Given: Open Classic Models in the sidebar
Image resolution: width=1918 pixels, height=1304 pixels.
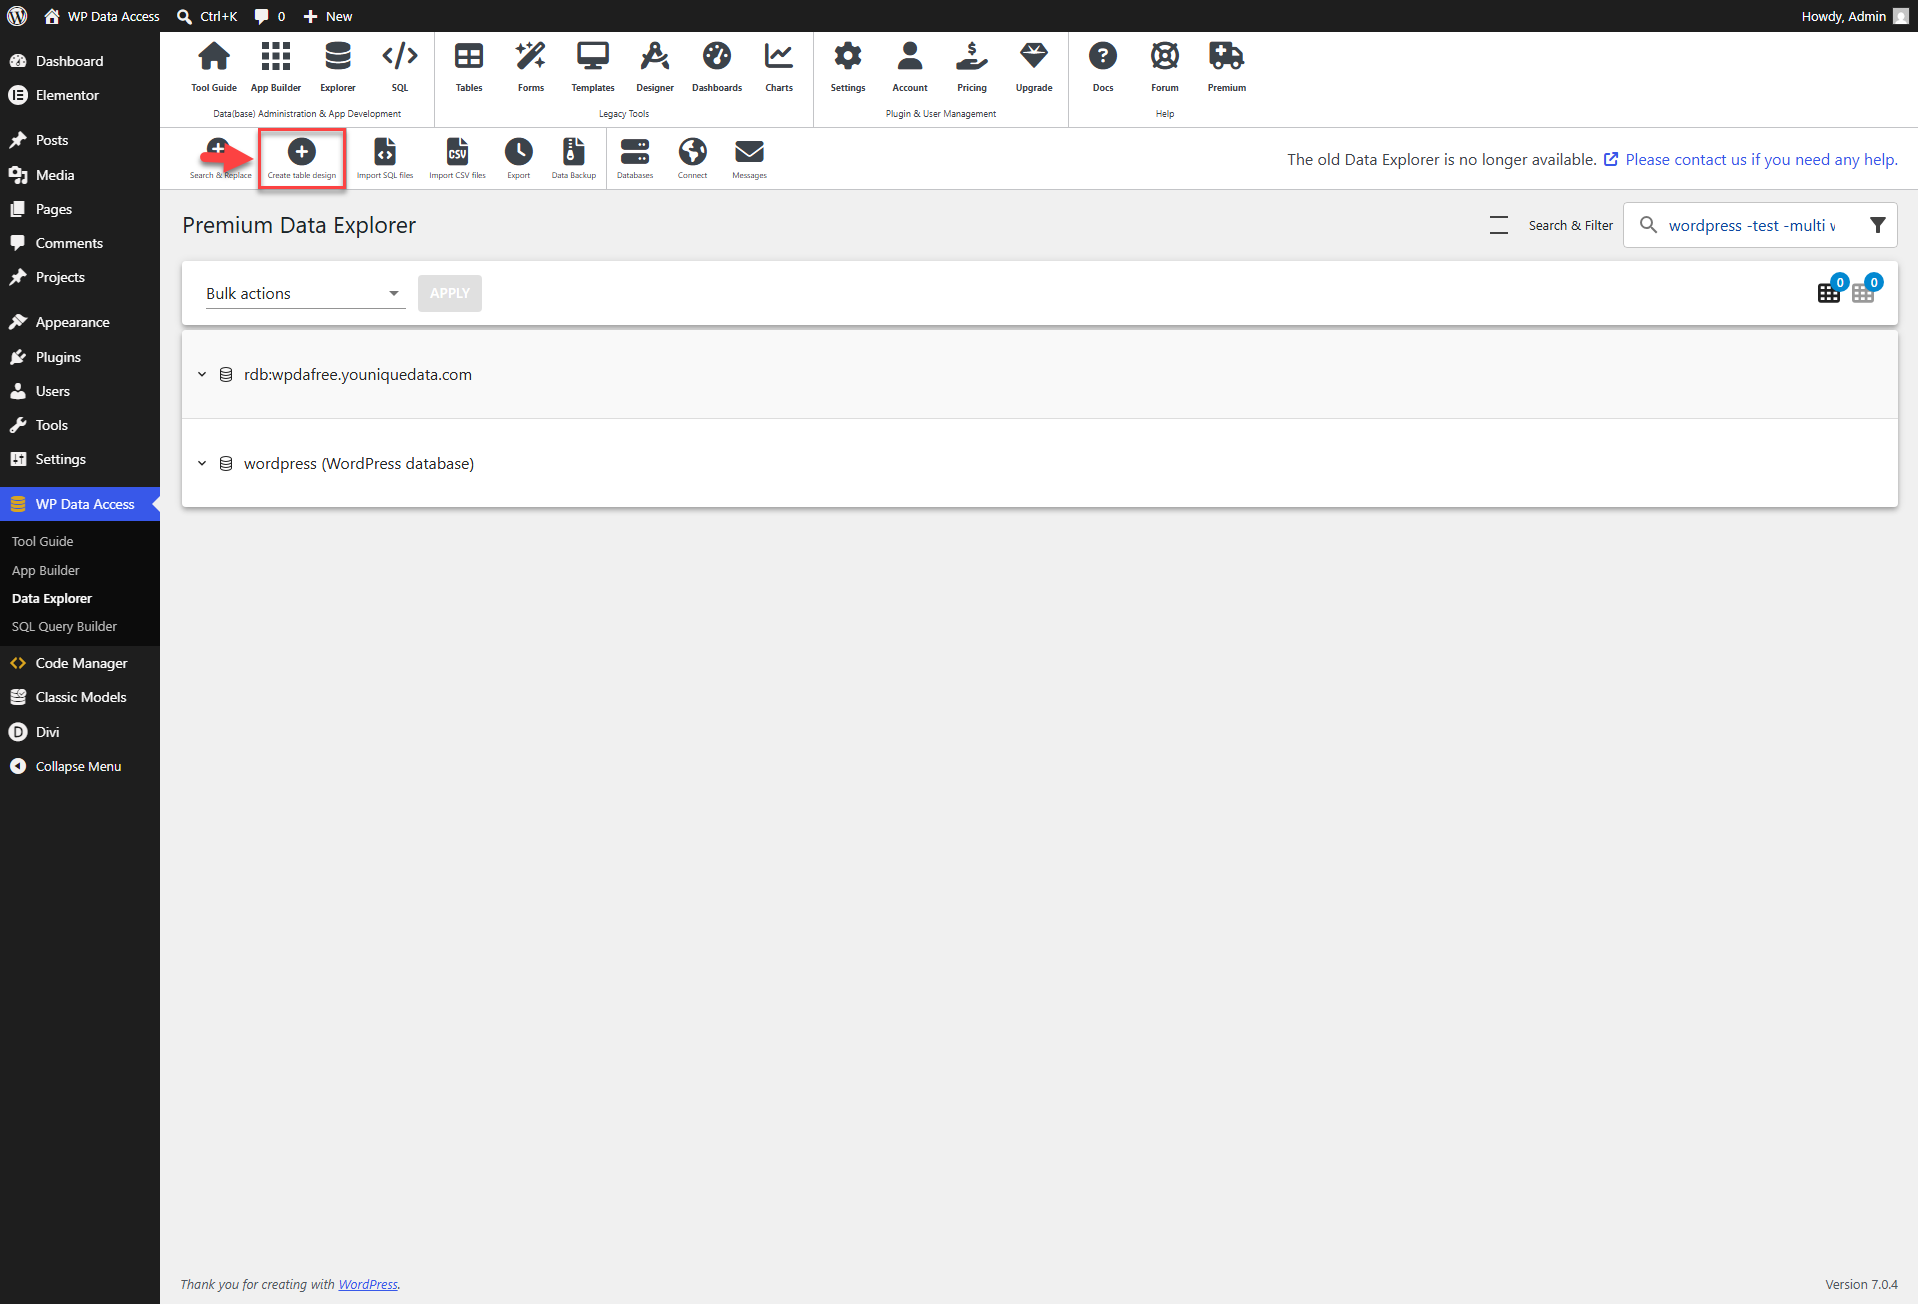Looking at the screenshot, I should coord(80,697).
